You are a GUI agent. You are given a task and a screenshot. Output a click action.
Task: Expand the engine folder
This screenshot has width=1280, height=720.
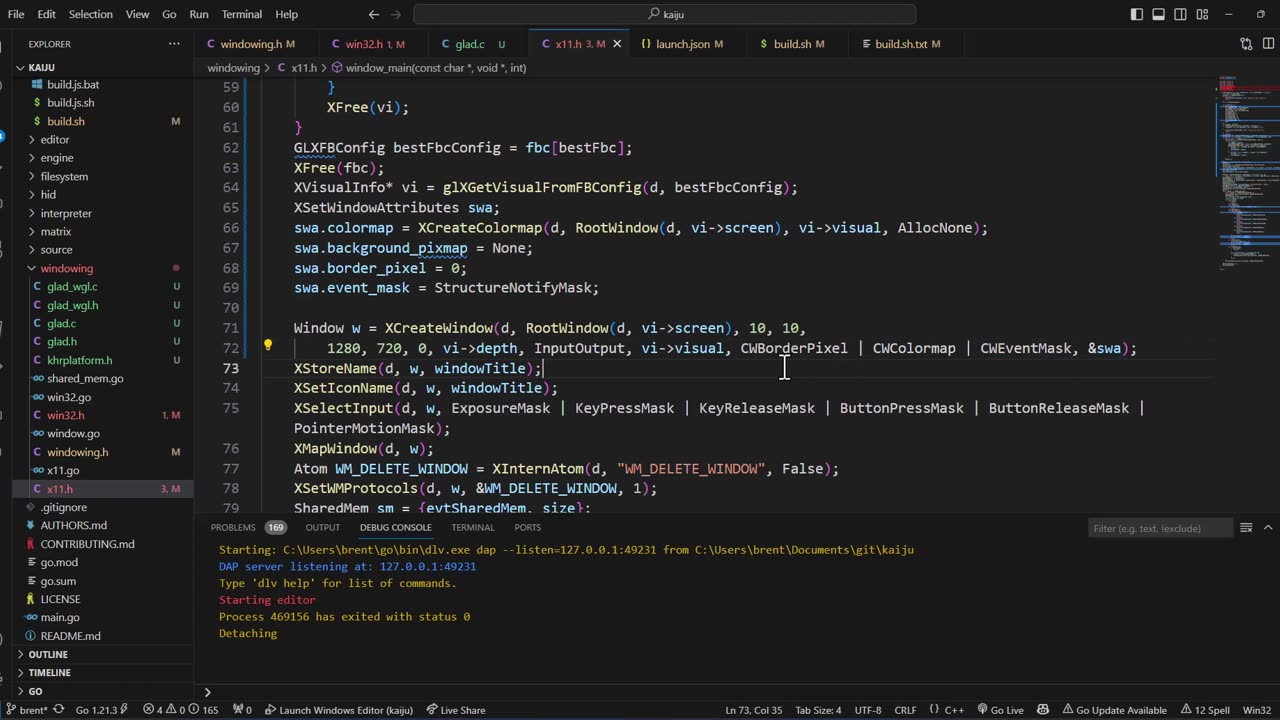coord(57,158)
